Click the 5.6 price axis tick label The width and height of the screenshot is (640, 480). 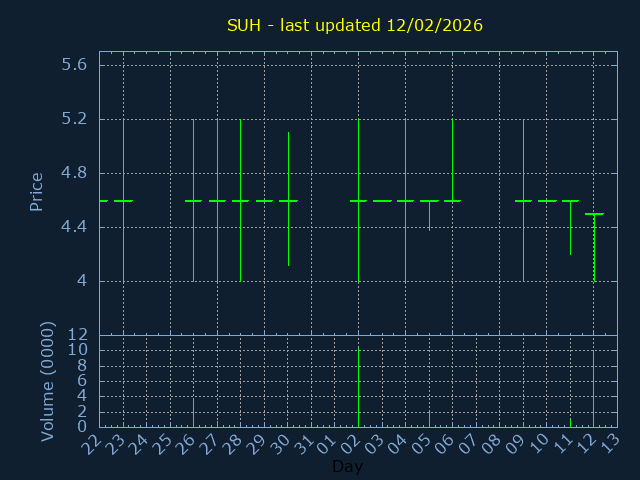pyautogui.click(x=75, y=65)
